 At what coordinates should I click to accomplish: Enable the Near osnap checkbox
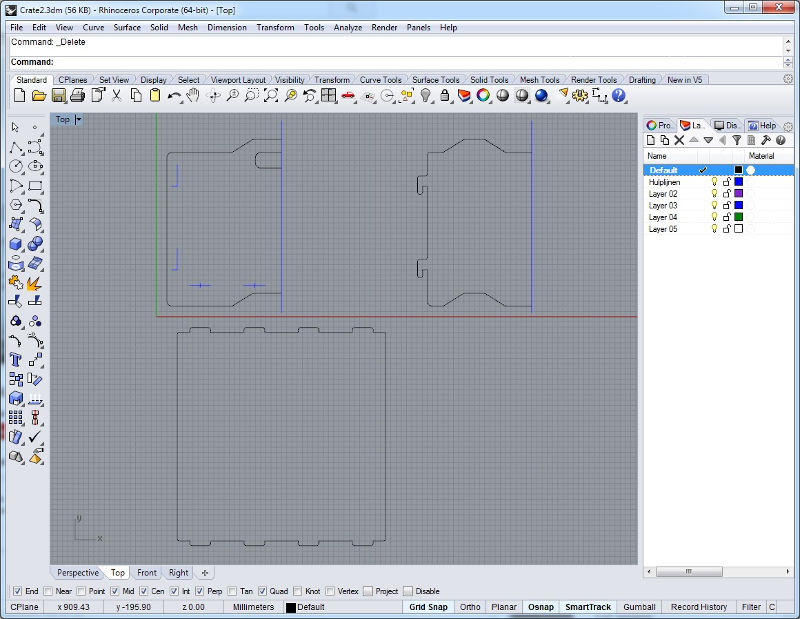[48, 591]
